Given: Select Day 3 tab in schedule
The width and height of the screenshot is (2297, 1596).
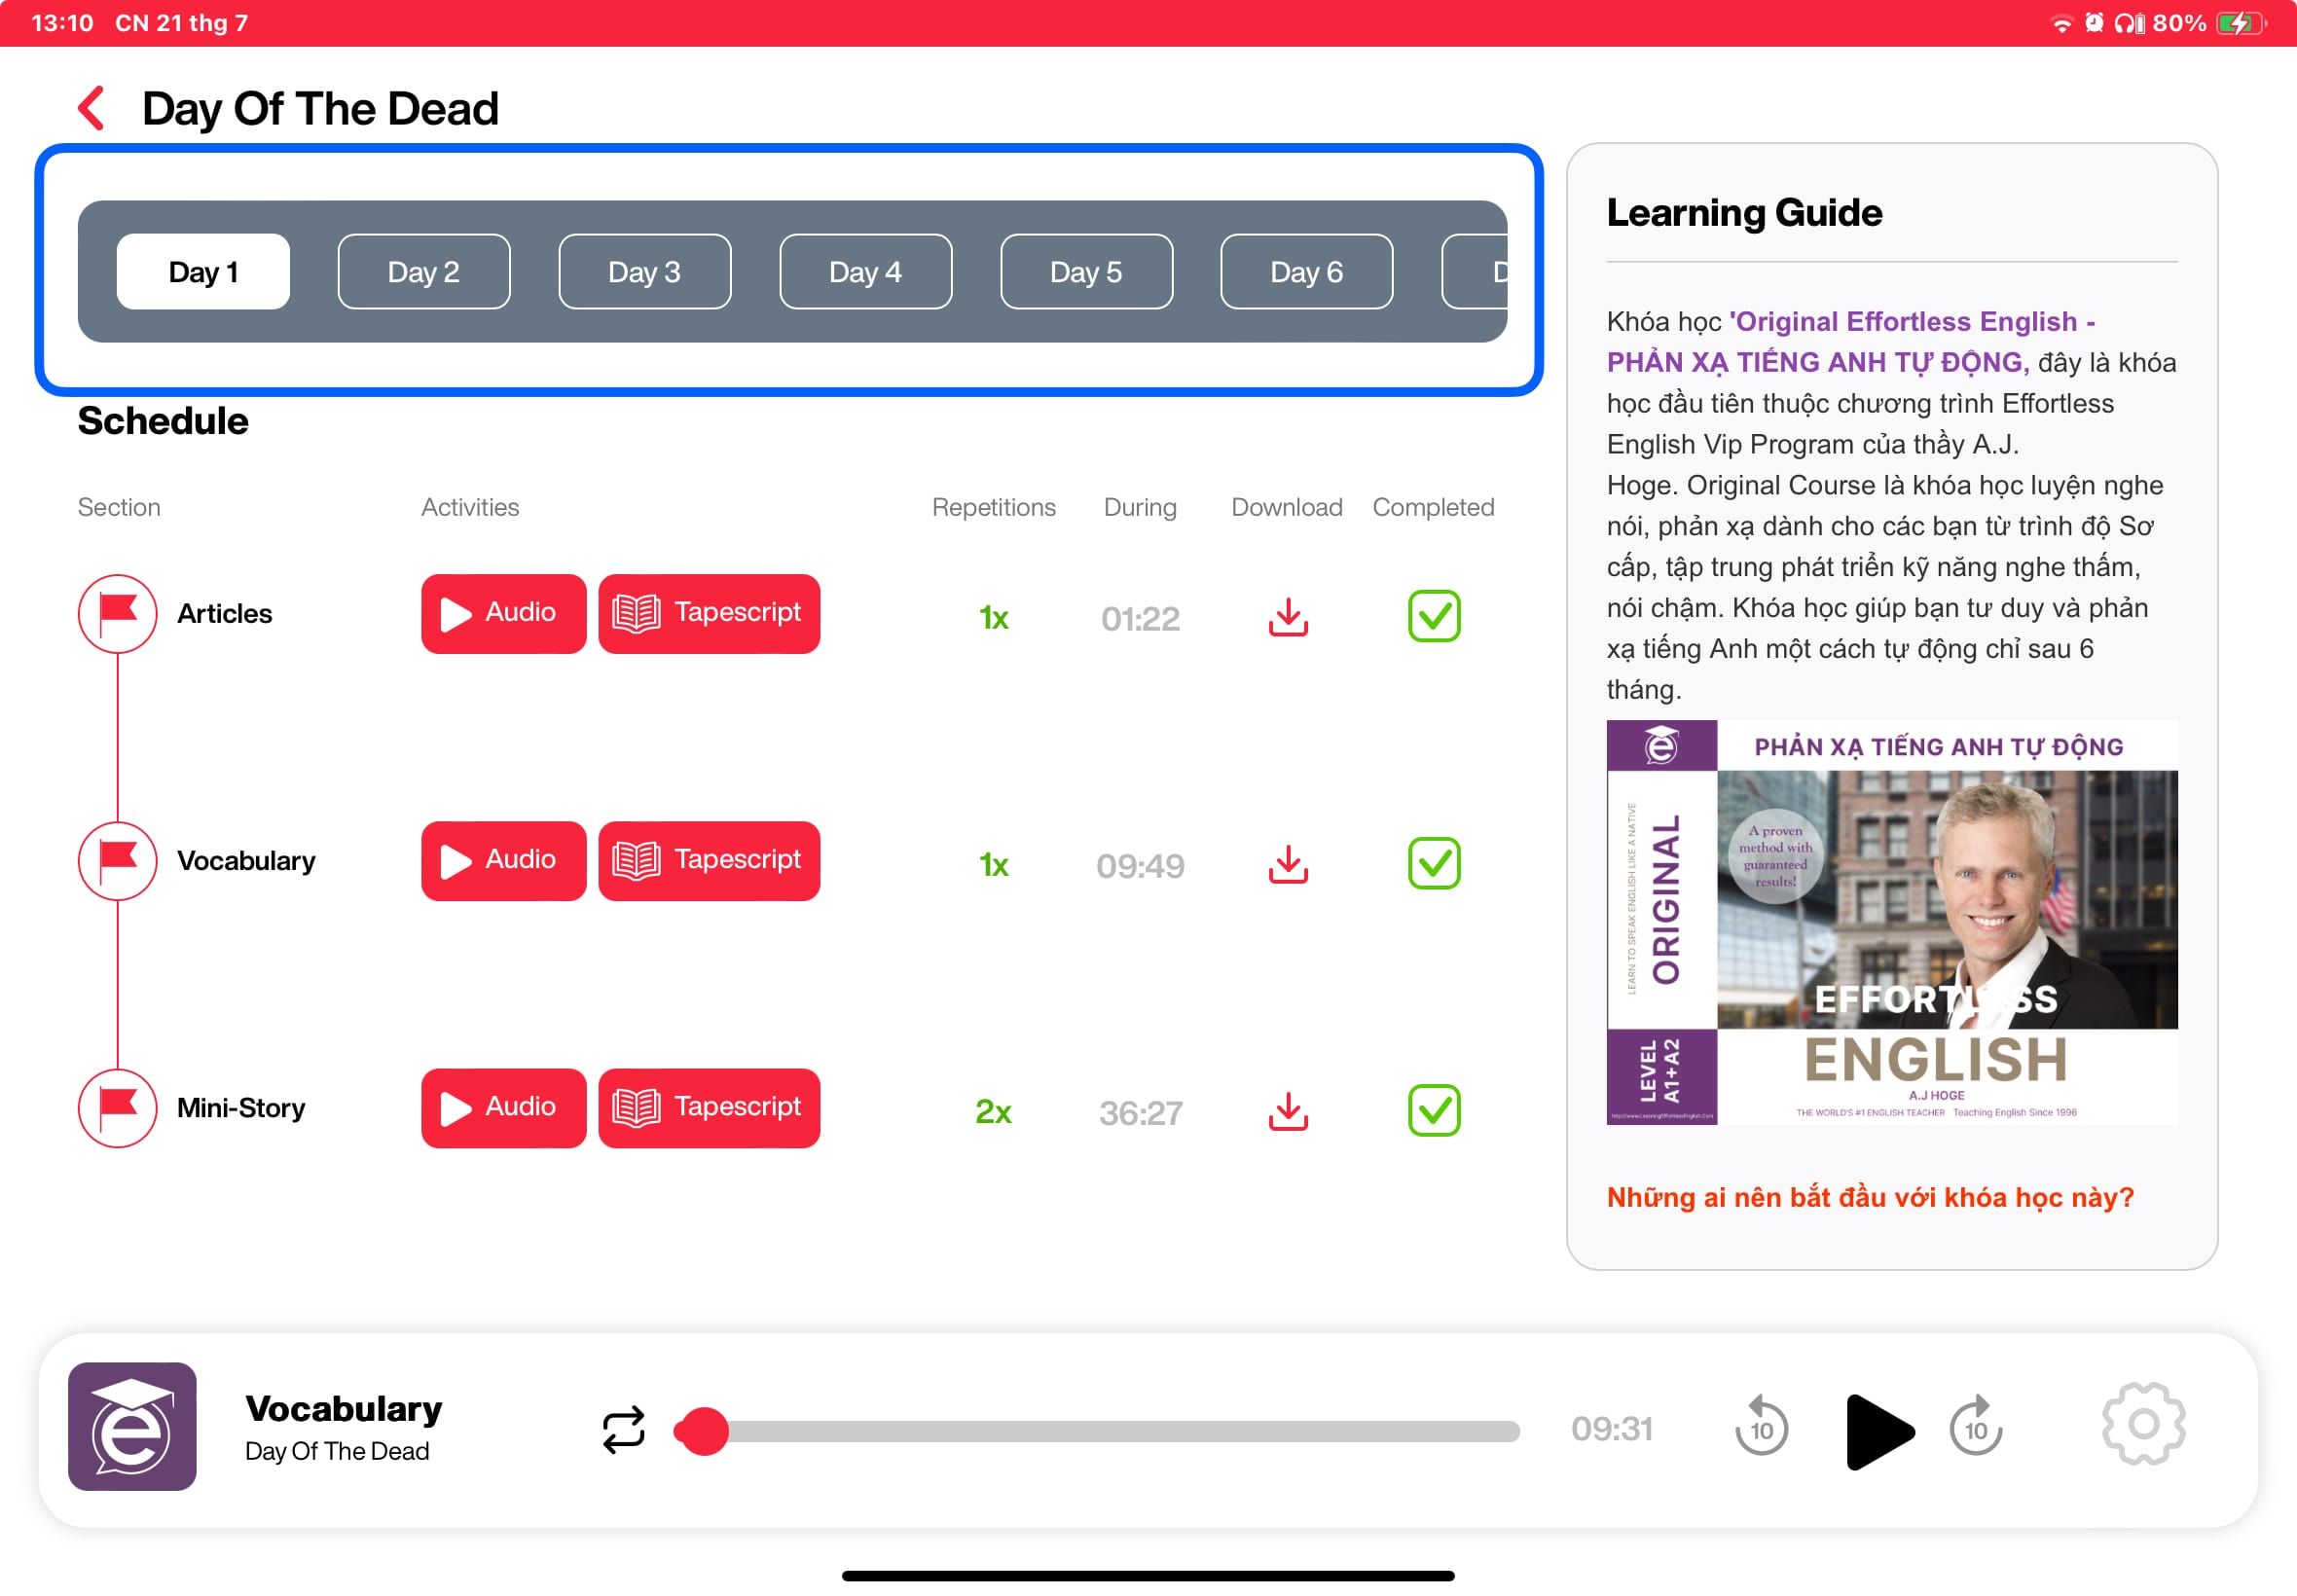Looking at the screenshot, I should click(646, 272).
